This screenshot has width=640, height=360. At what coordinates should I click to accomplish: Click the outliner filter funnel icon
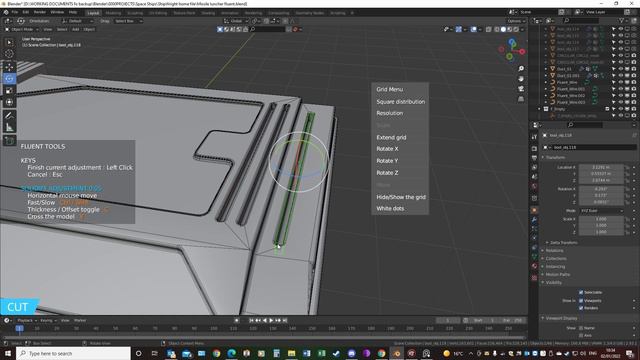coord(621,20)
